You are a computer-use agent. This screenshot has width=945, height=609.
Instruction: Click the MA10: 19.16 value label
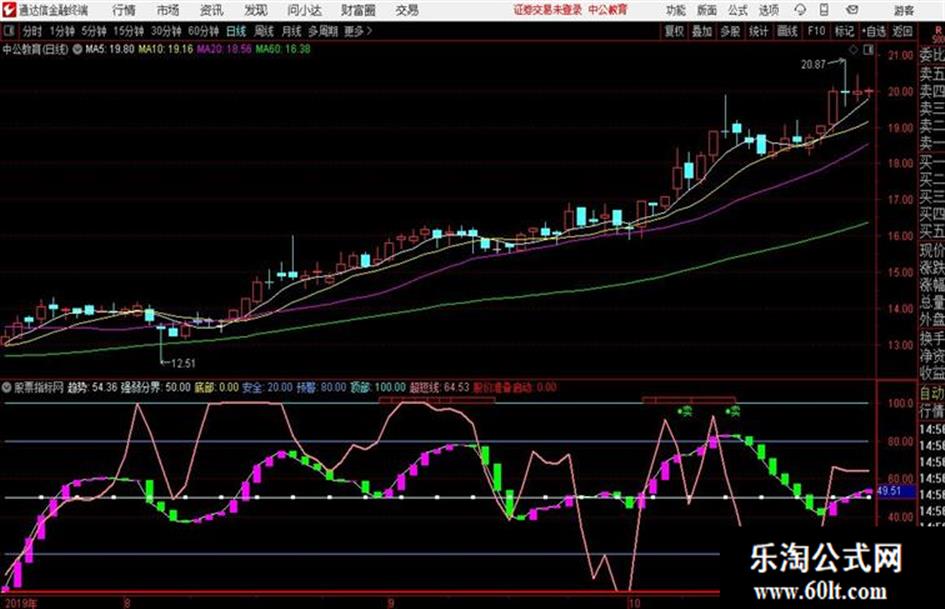(x=165, y=49)
